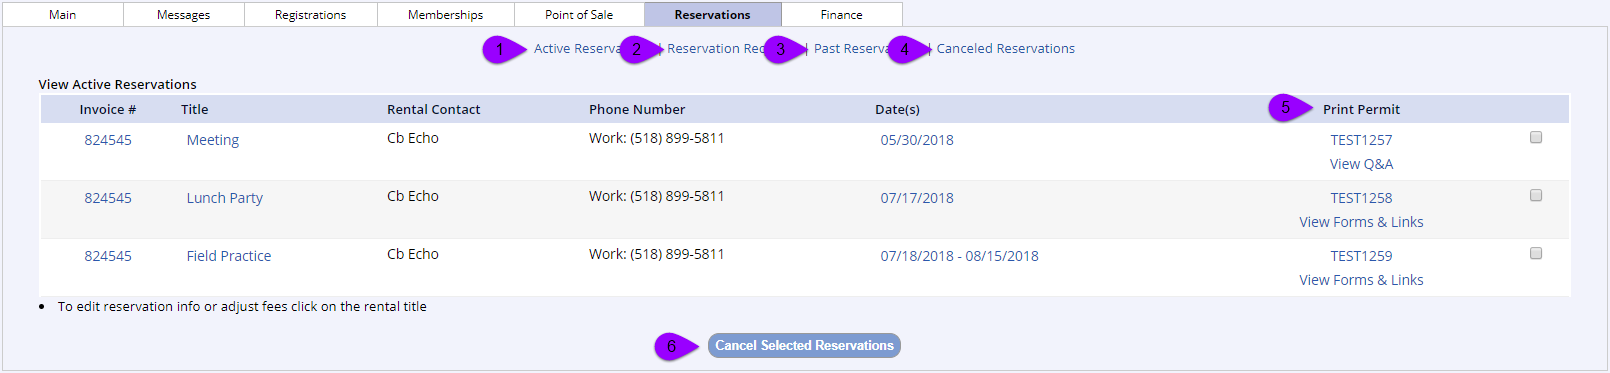Open the Registrations tab
Image resolution: width=1610 pixels, height=373 pixels.
pyautogui.click(x=311, y=14)
